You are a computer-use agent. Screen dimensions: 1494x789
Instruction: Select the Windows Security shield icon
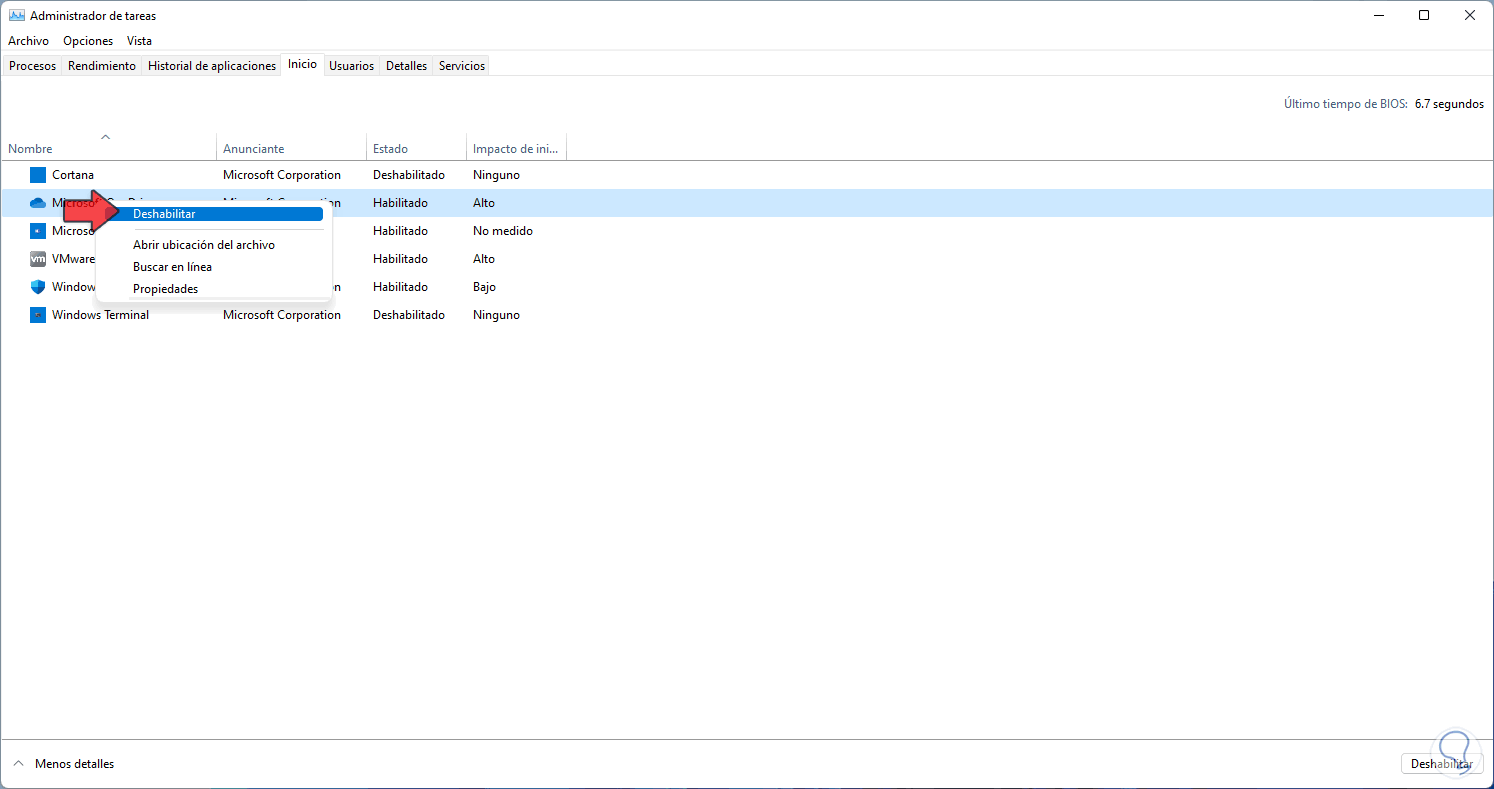tap(38, 287)
